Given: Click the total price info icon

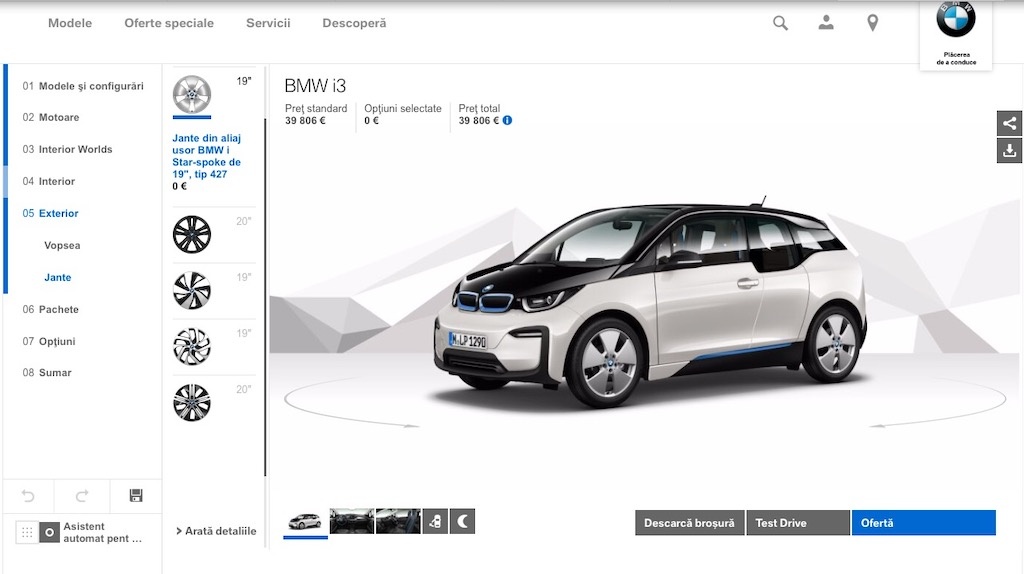Looking at the screenshot, I should [507, 121].
